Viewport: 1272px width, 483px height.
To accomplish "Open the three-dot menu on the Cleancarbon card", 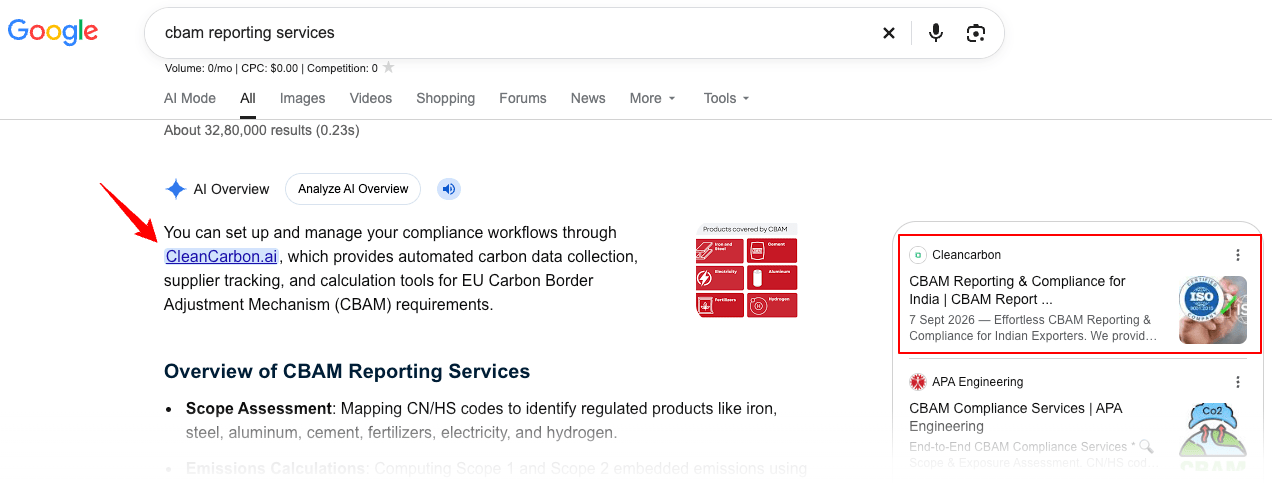I will (x=1238, y=255).
